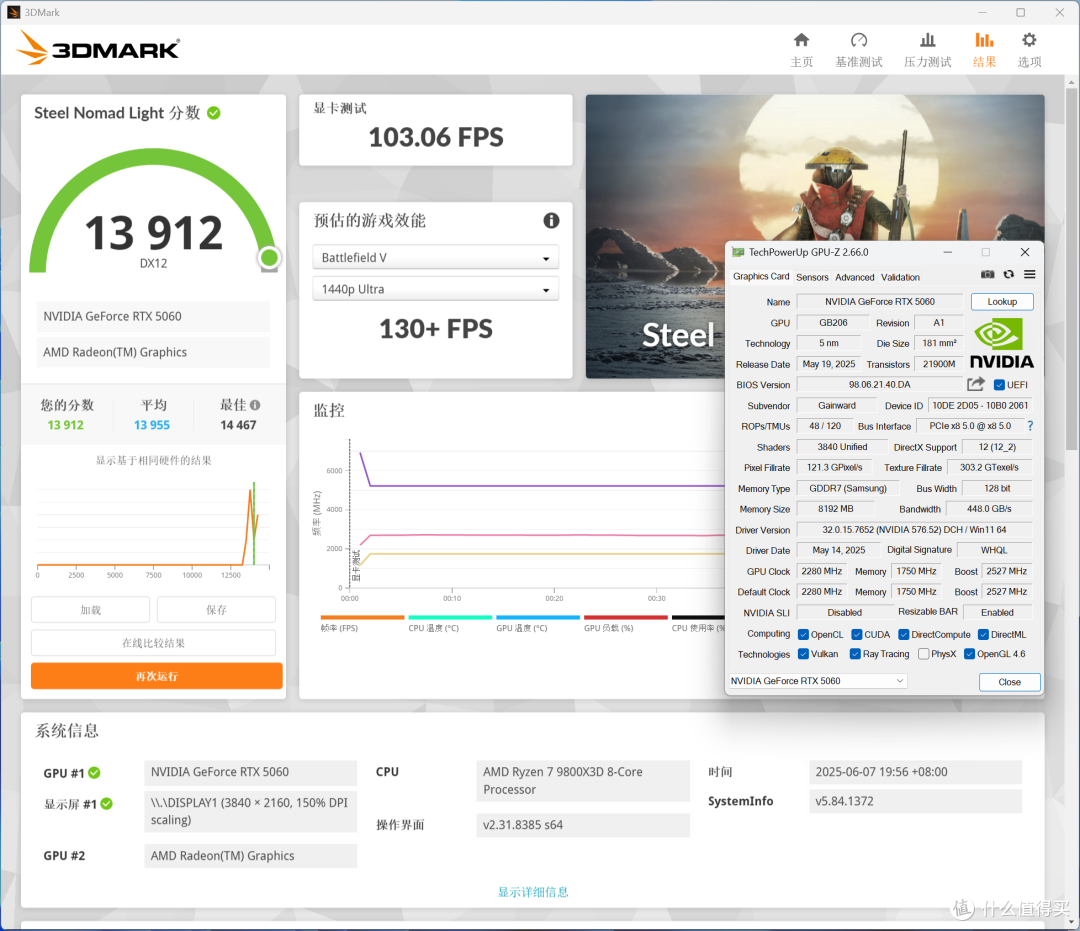This screenshot has height=931, width=1080.
Task: Click the green score gauge marker
Action: (x=269, y=258)
